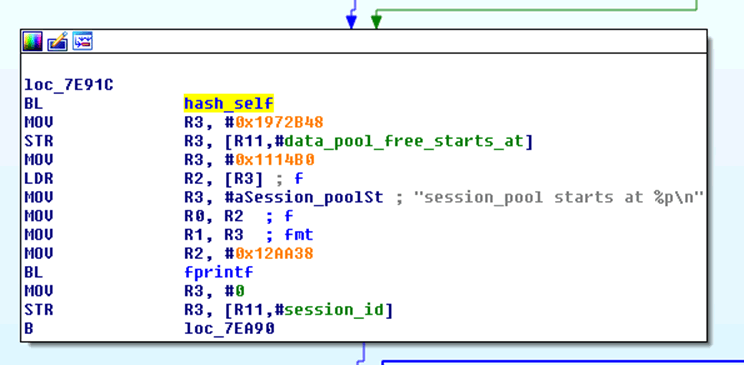Click the 0x1114B0 address value

tap(275, 160)
